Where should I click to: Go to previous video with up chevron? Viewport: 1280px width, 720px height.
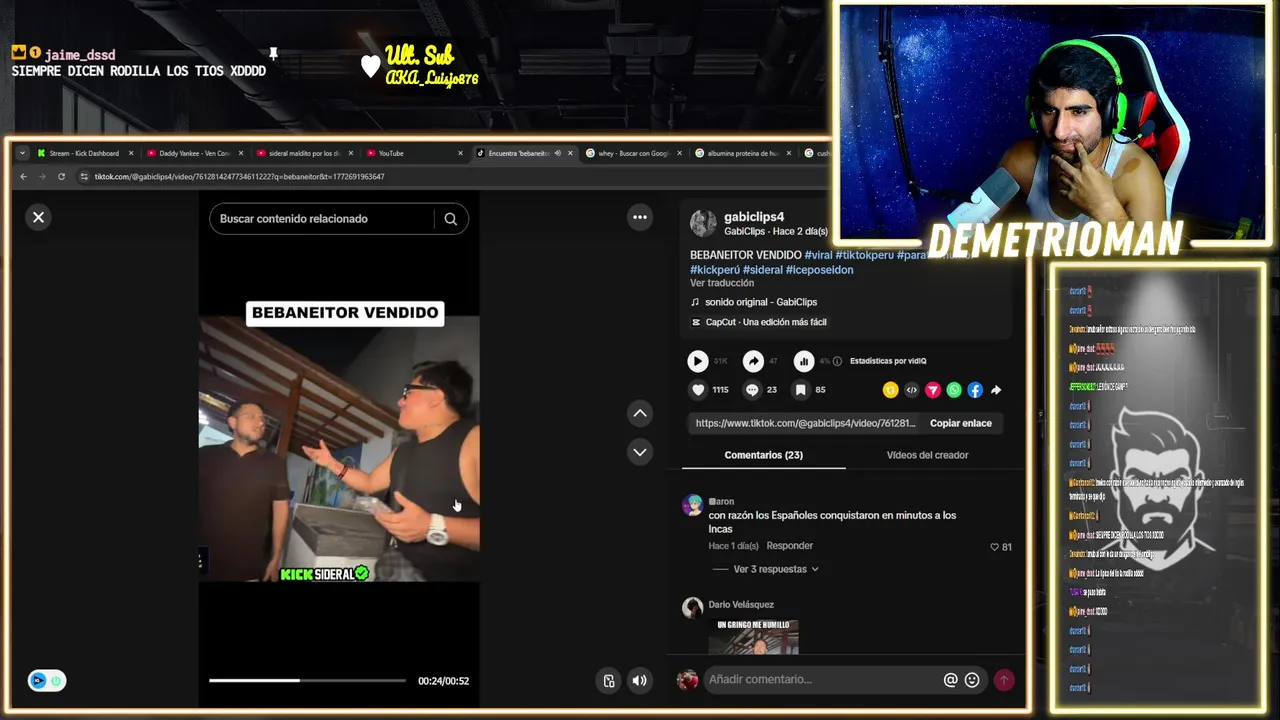[x=640, y=413]
